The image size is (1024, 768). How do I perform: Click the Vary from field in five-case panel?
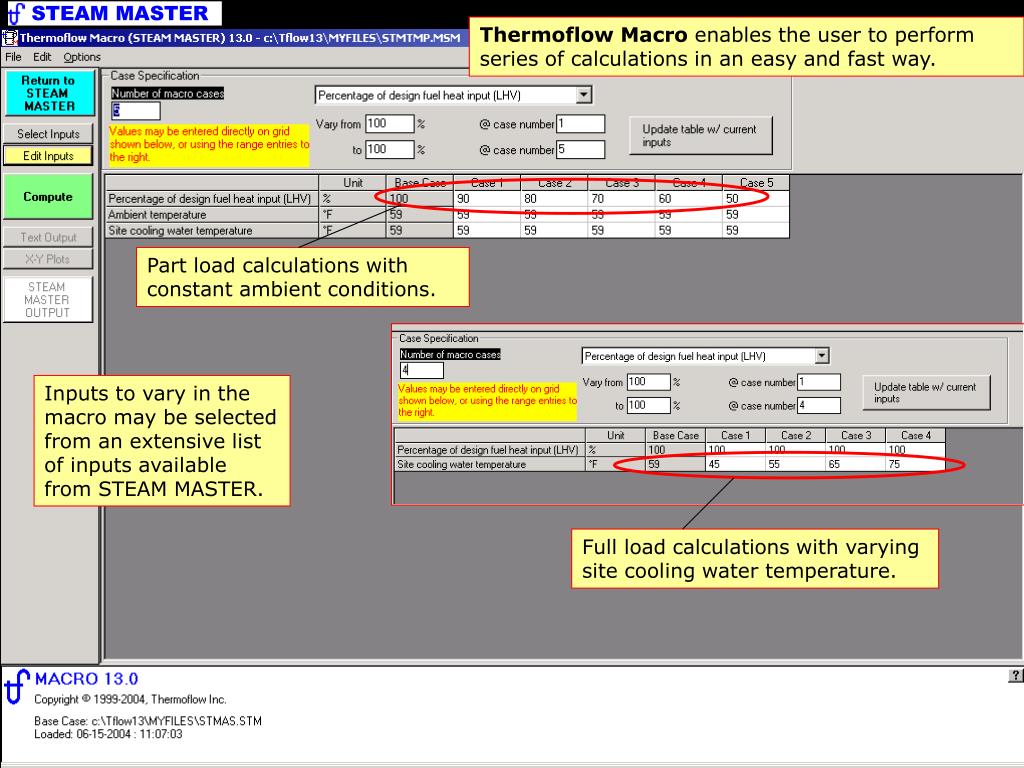(x=390, y=123)
